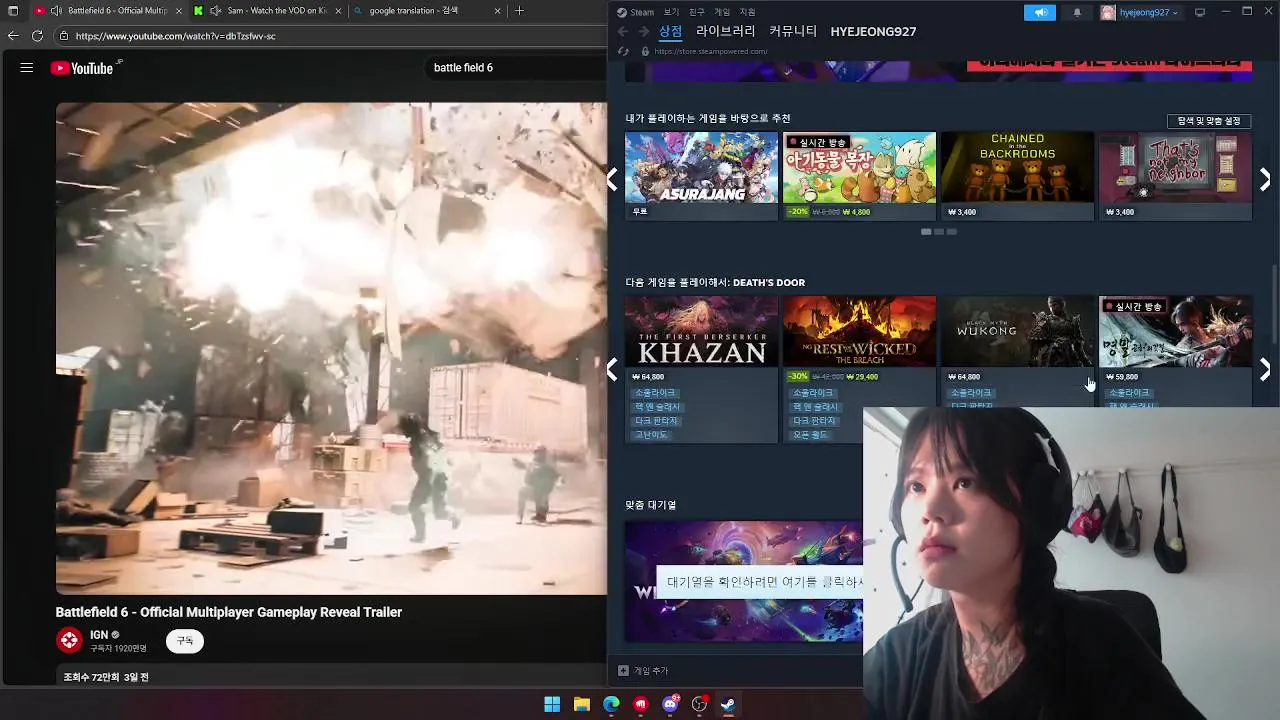1280x720 pixels.
Task: Open the ASURAJANG game card
Action: (701, 176)
